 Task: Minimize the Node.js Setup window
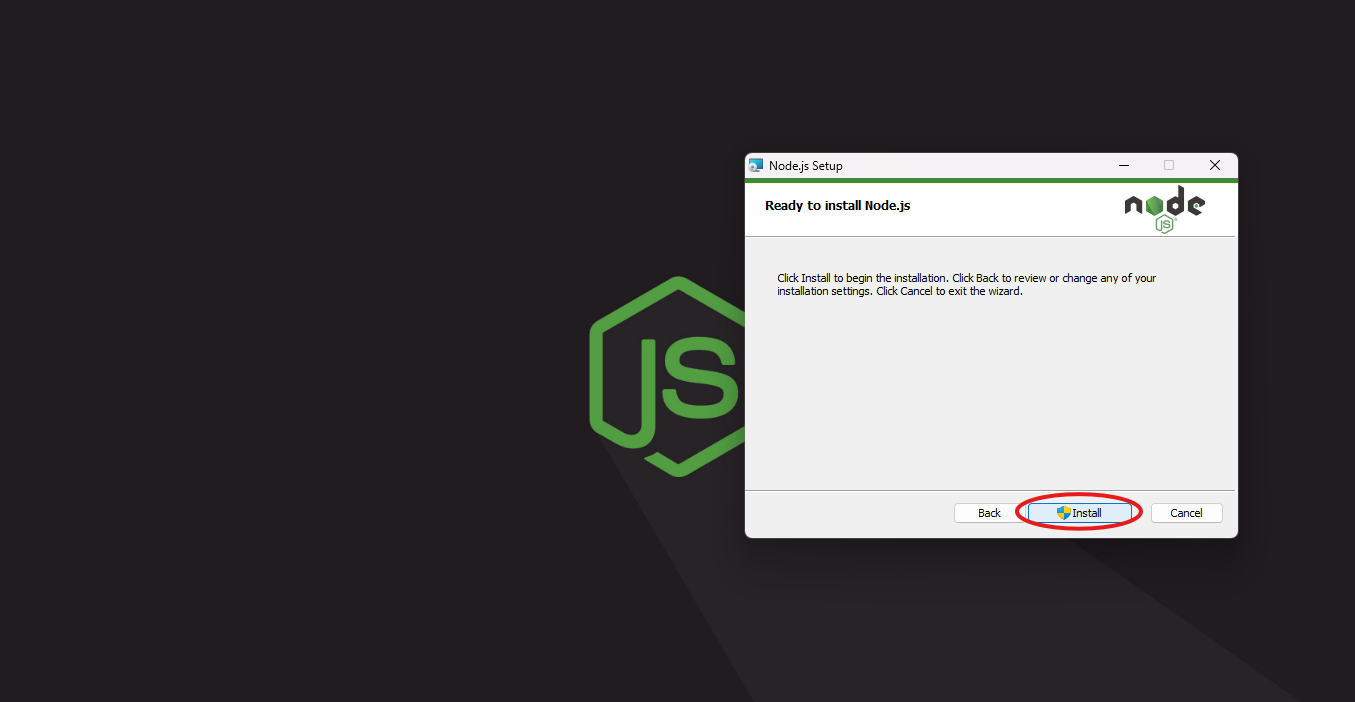point(1124,166)
